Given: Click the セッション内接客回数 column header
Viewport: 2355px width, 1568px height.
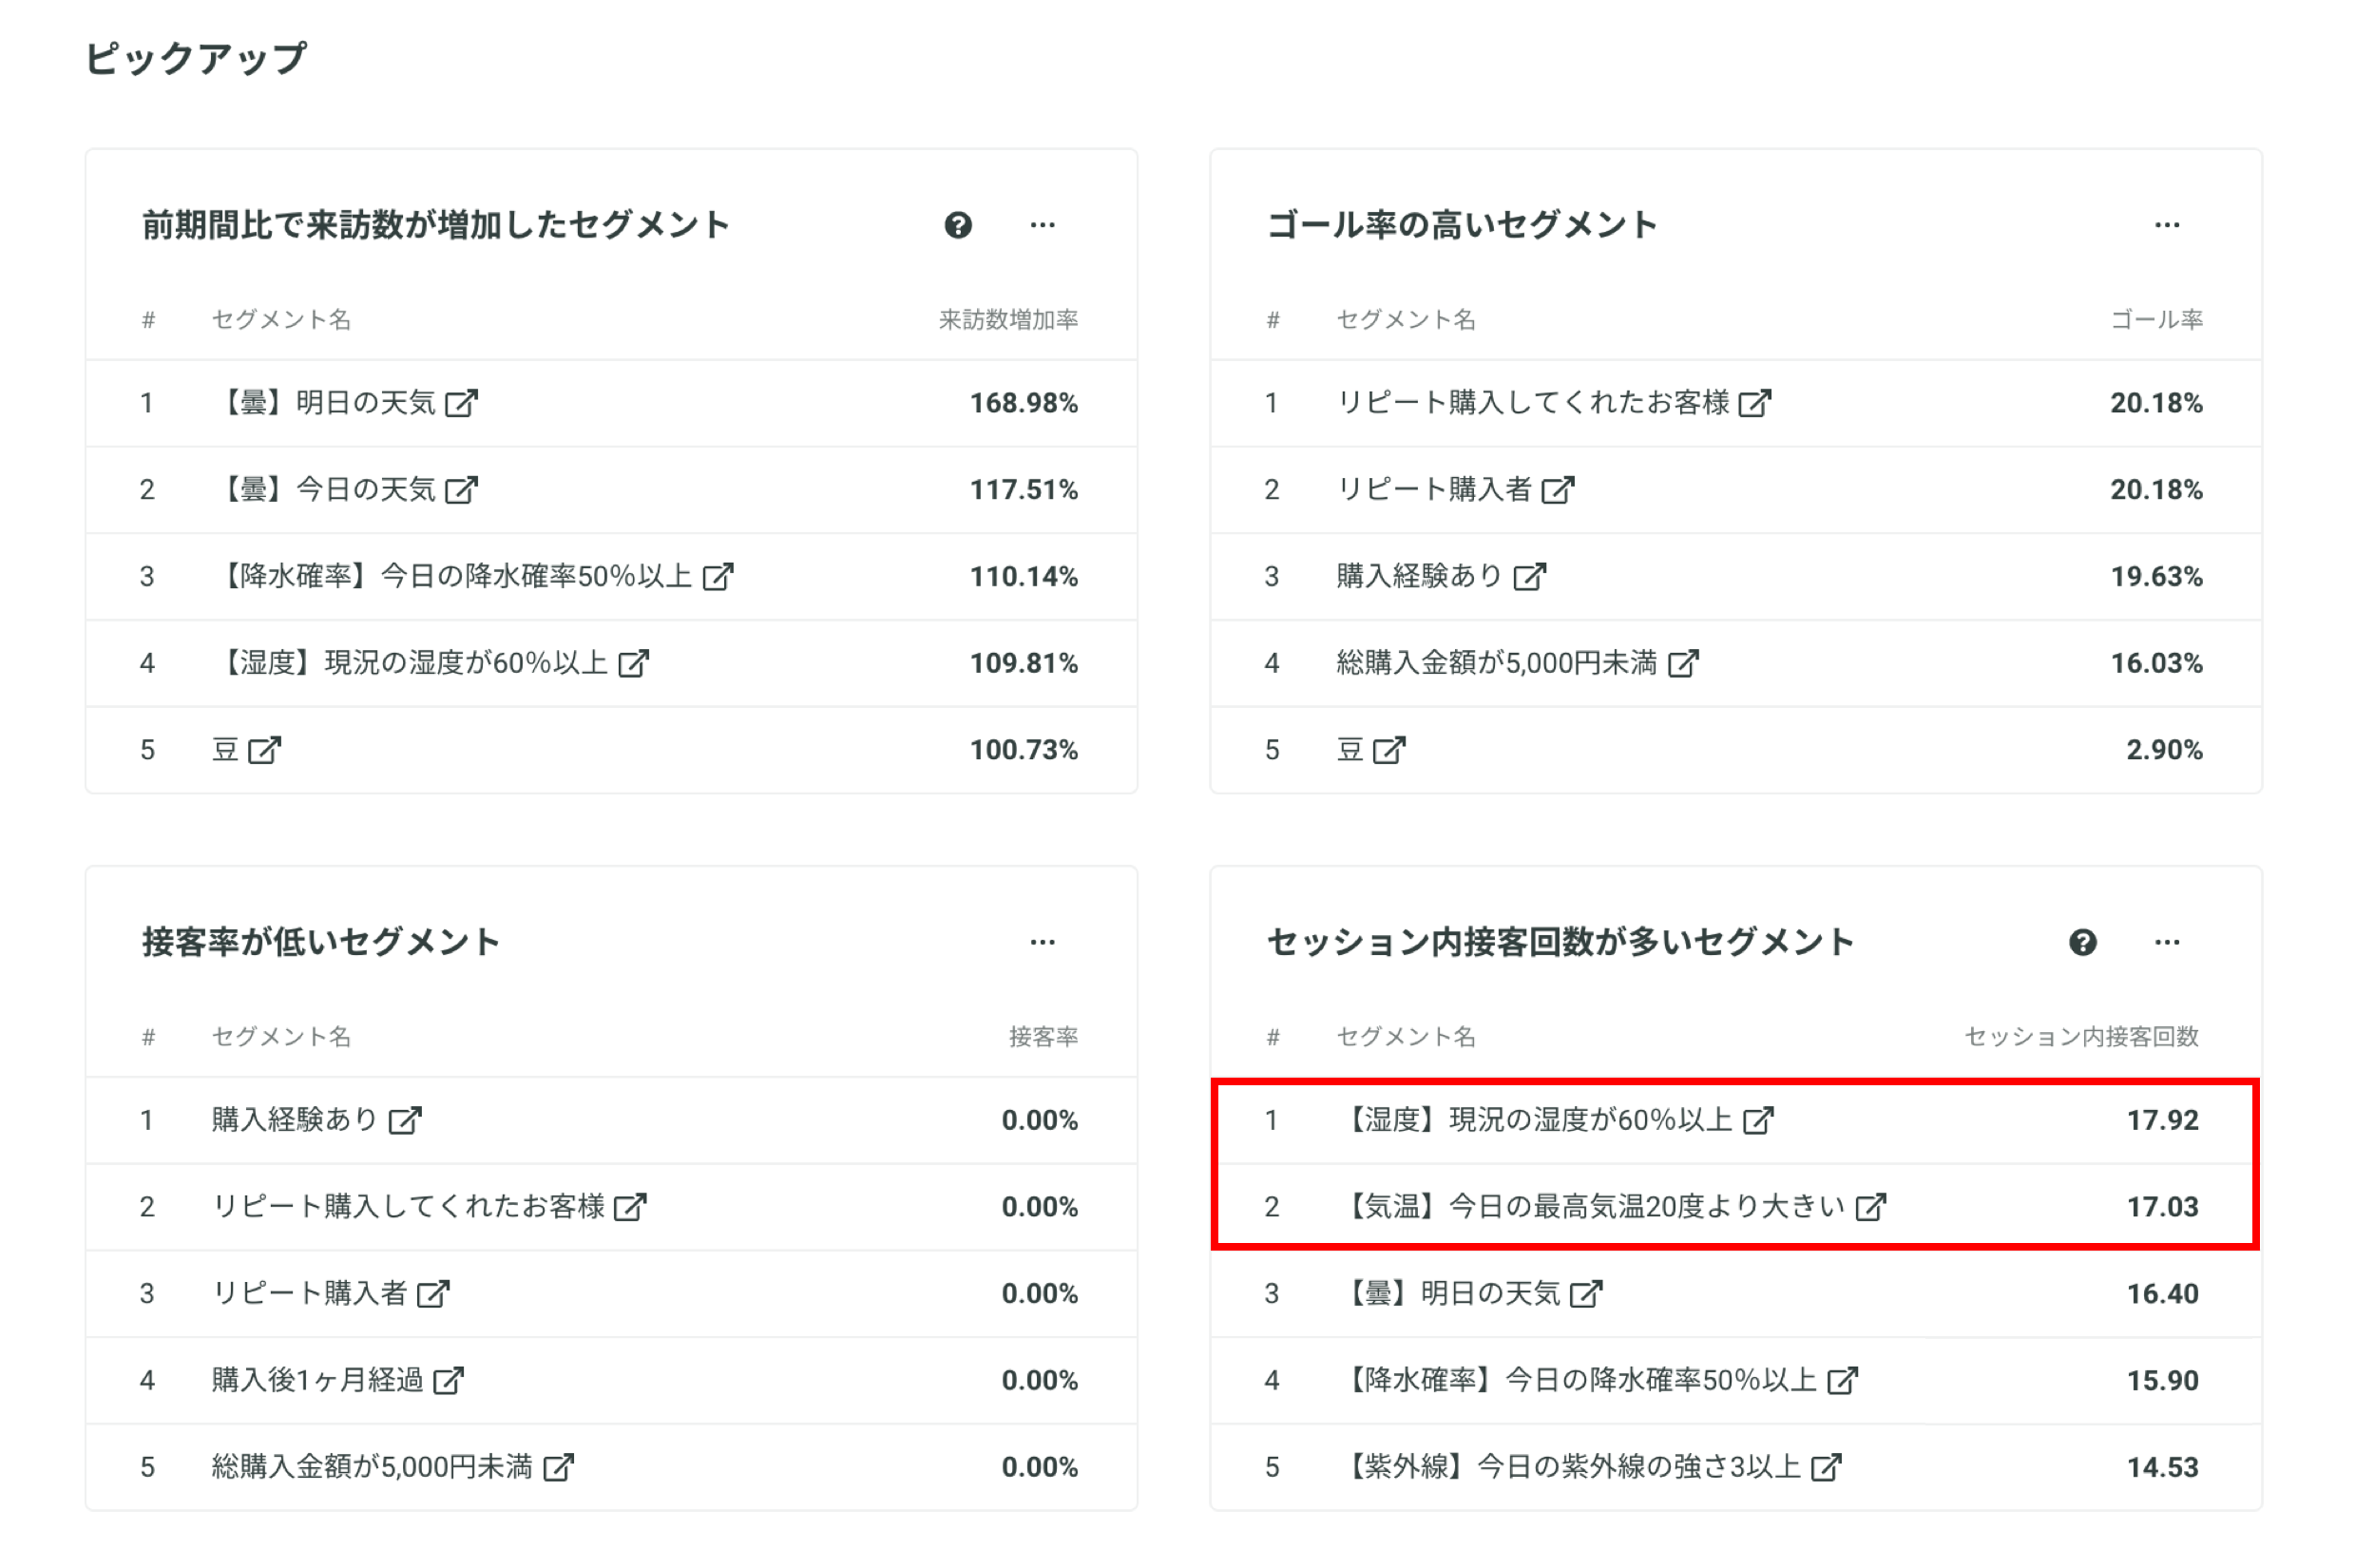Looking at the screenshot, I should point(2080,1037).
